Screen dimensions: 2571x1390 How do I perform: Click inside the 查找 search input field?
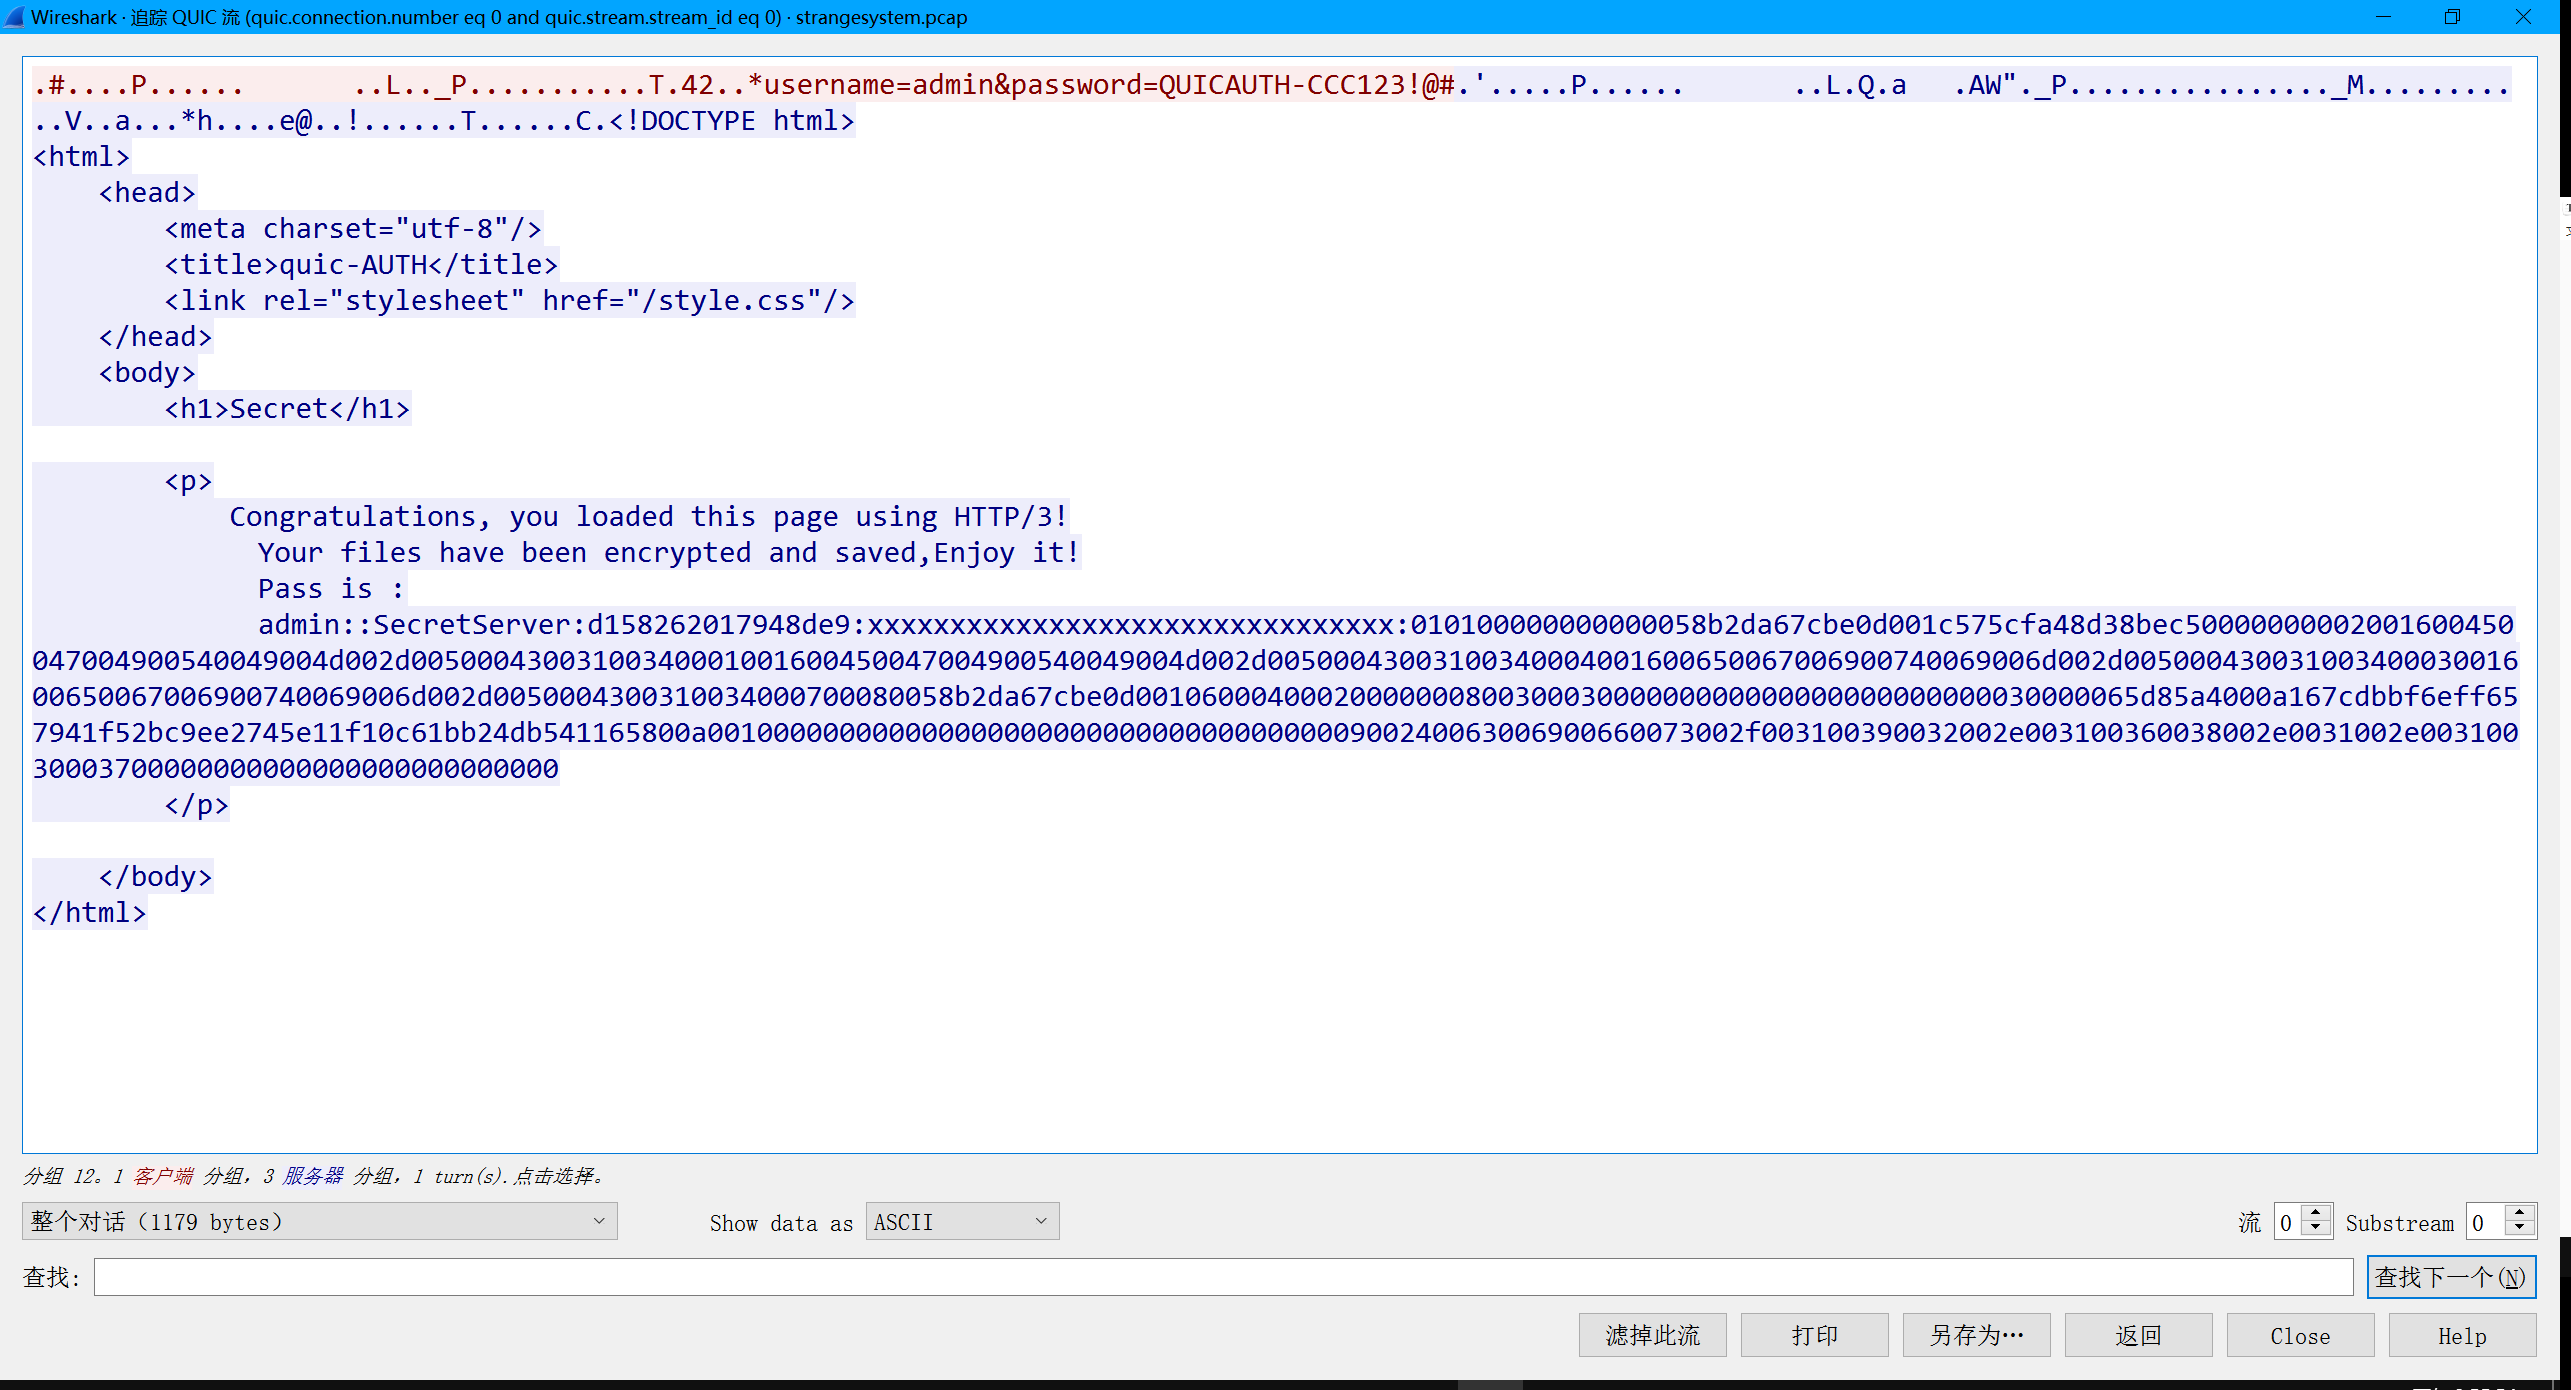click(1222, 1277)
